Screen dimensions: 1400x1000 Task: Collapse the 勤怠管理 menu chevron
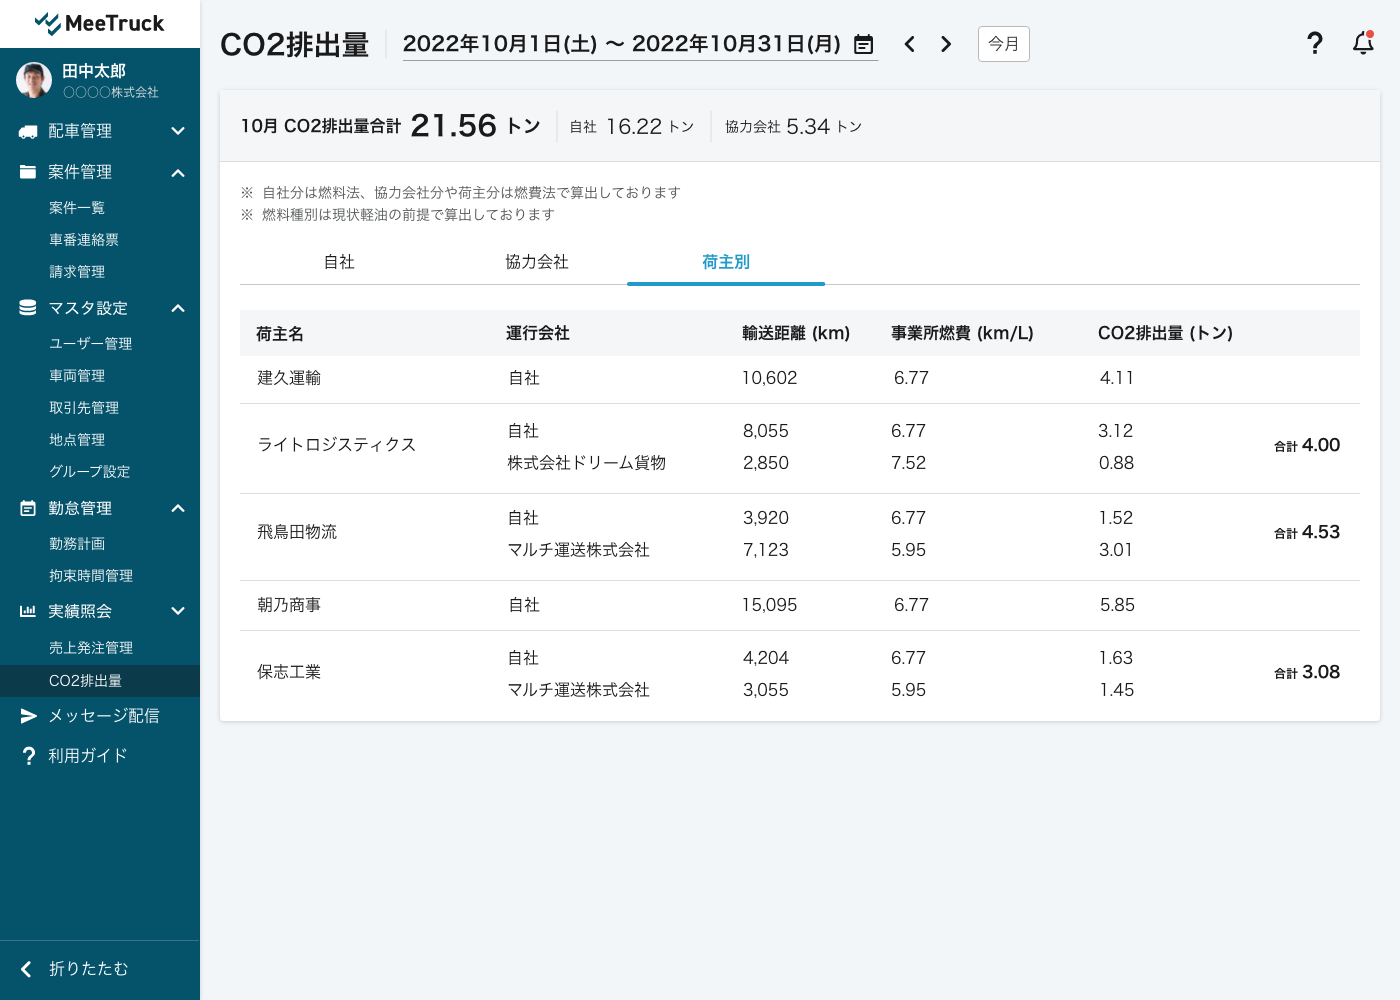coord(178,508)
